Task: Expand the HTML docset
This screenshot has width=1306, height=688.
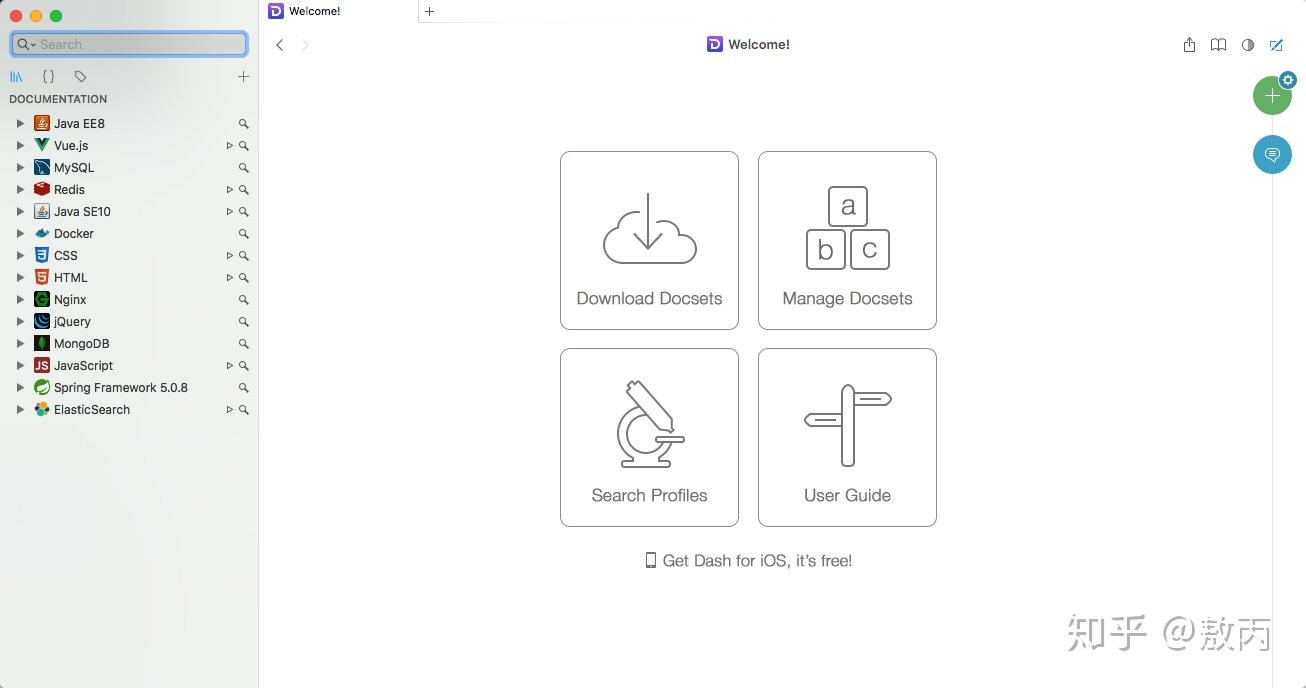Action: click(20, 278)
